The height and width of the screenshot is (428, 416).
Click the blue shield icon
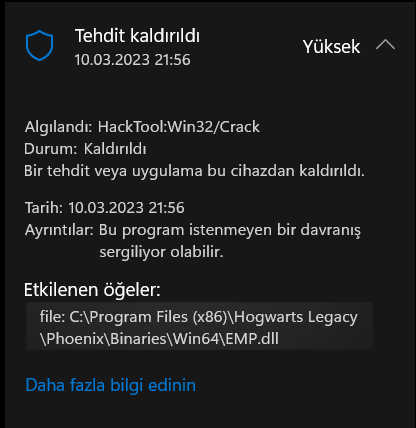point(40,45)
